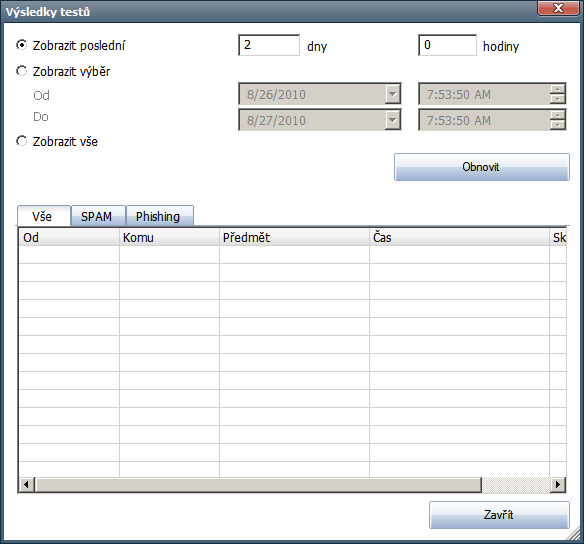Select the Zobrazit poslední radio button
The width and height of the screenshot is (584, 544).
tap(22, 45)
